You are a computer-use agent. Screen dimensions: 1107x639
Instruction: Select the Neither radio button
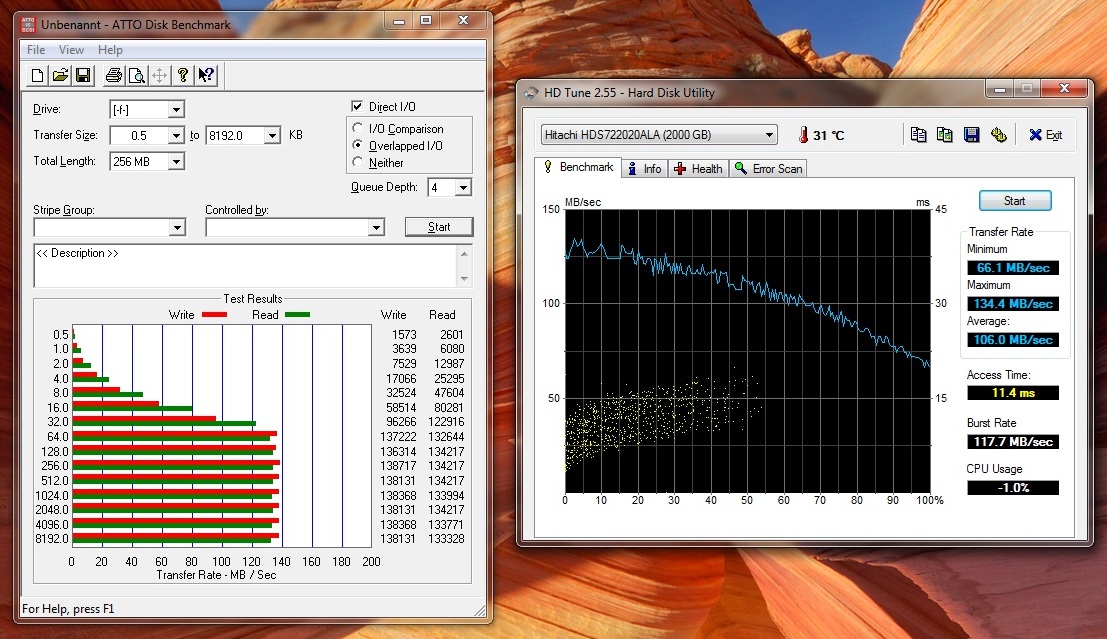coord(357,163)
